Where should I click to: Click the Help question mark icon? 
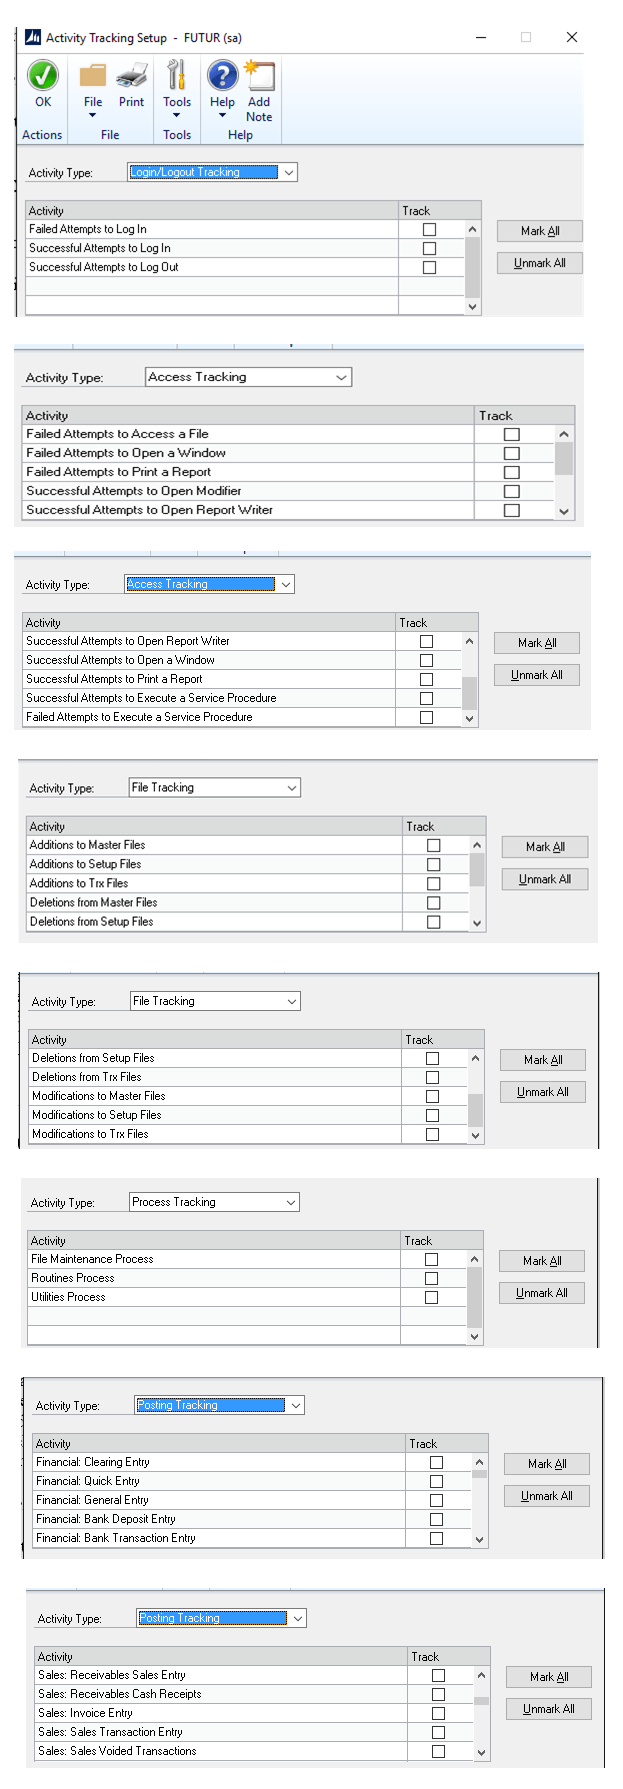(221, 75)
